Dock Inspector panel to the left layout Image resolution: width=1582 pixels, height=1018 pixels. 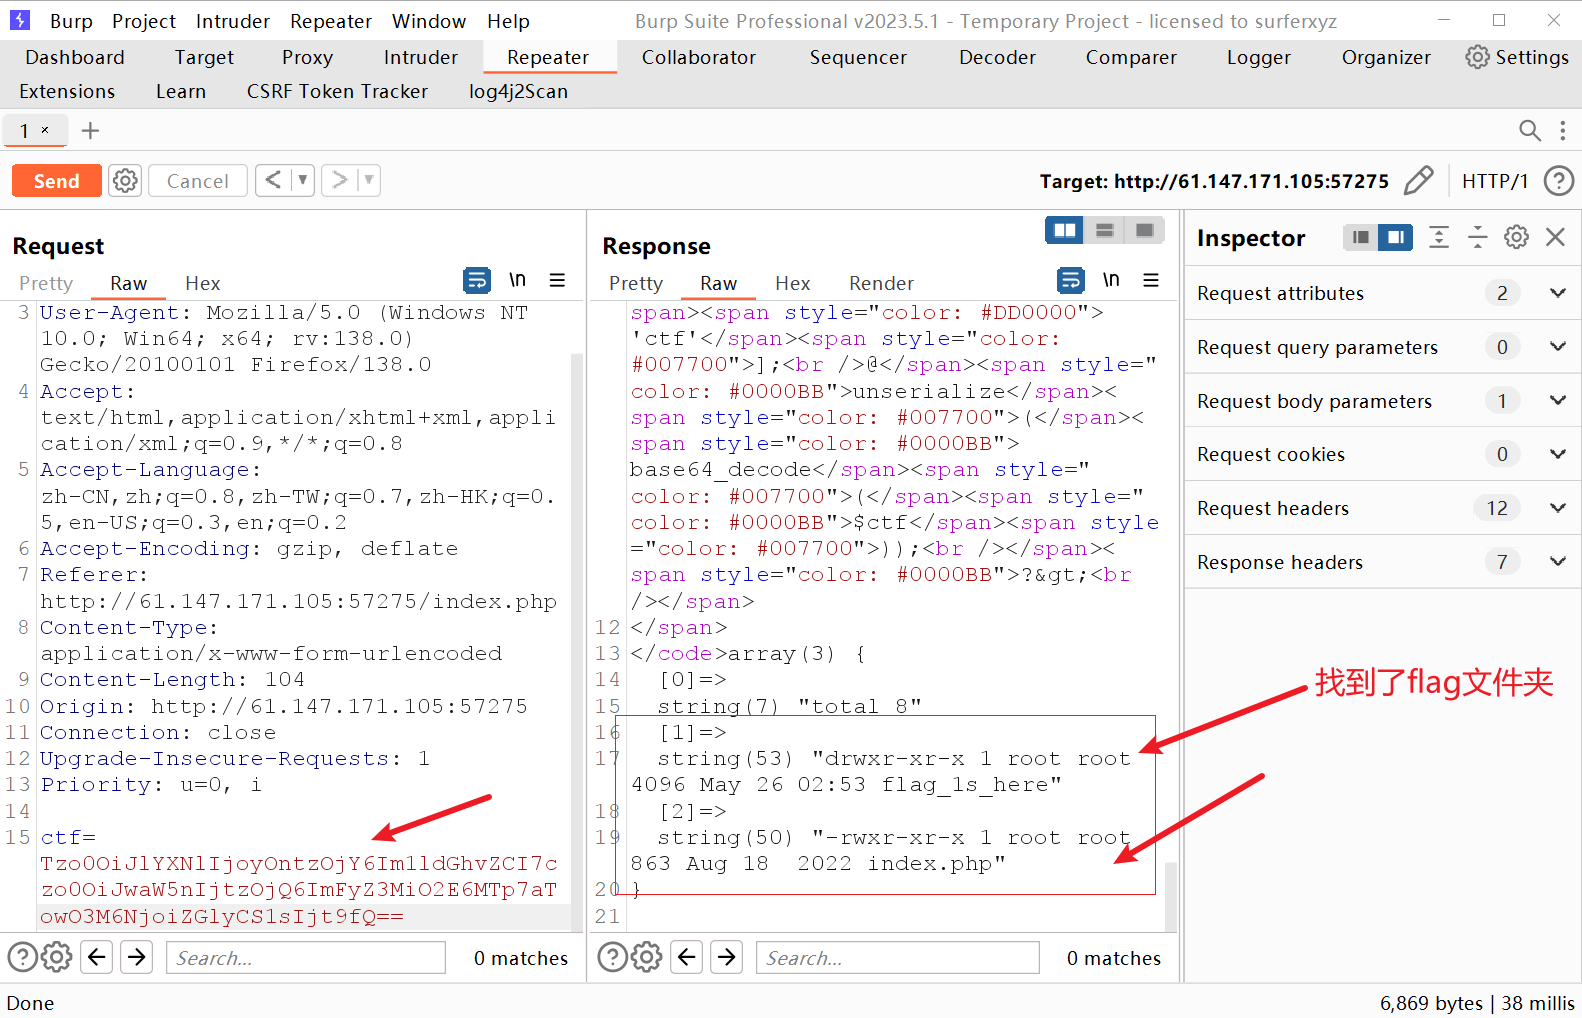(1360, 237)
